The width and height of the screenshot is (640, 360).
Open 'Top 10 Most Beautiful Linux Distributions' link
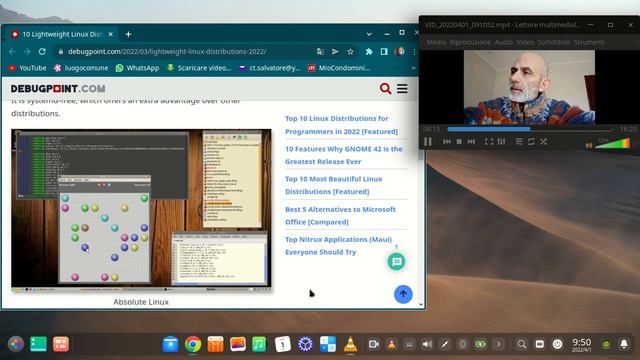(x=333, y=185)
